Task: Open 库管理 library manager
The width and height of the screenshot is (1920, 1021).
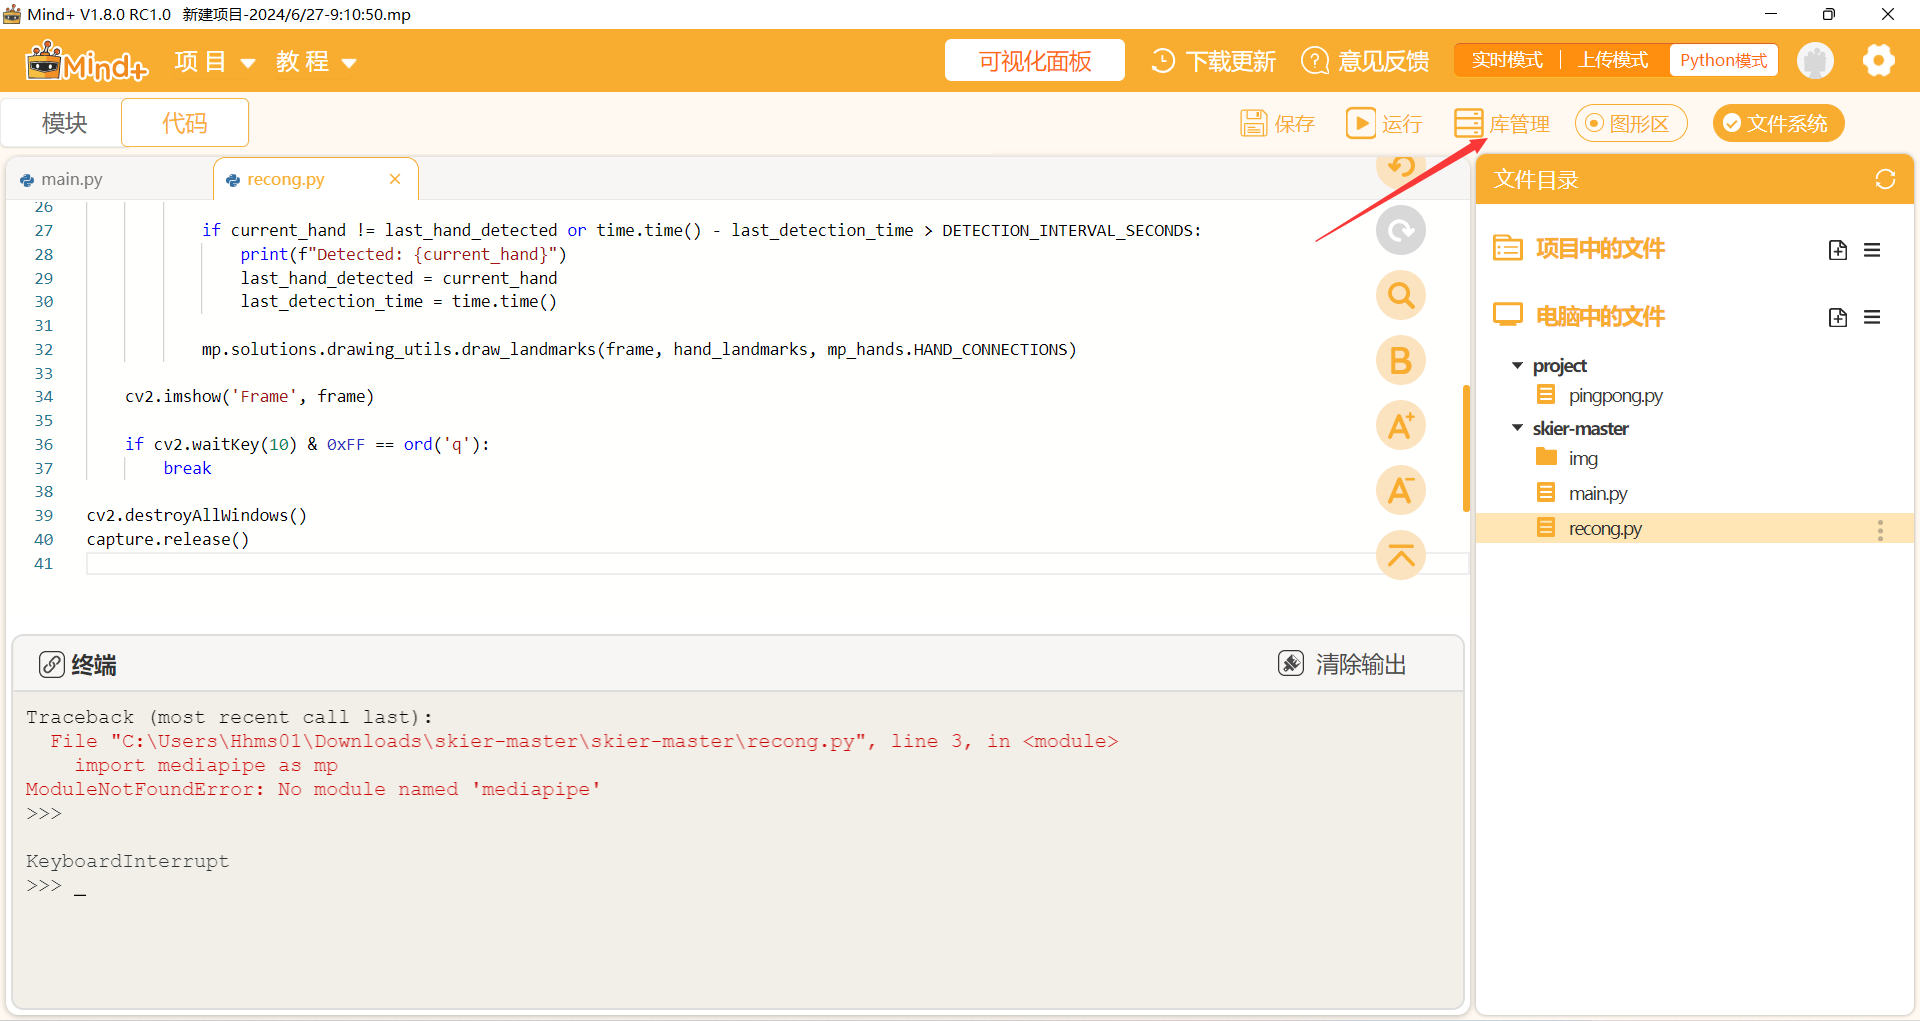Action: 1501,123
